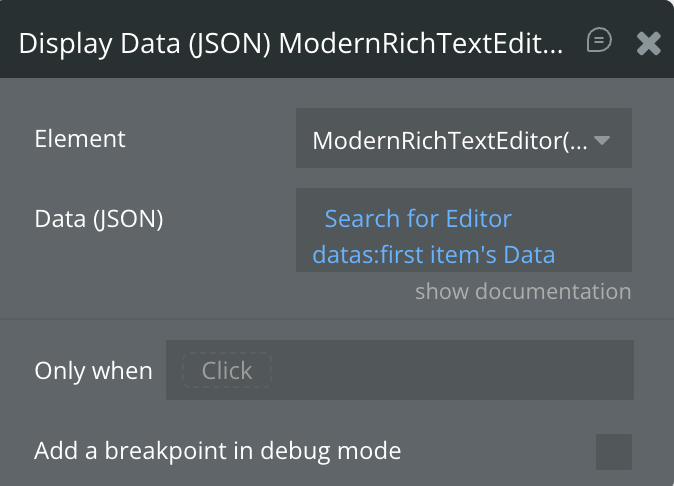Click the word "Editor" in the data expression
This screenshot has height=486, width=674.
pos(479,219)
